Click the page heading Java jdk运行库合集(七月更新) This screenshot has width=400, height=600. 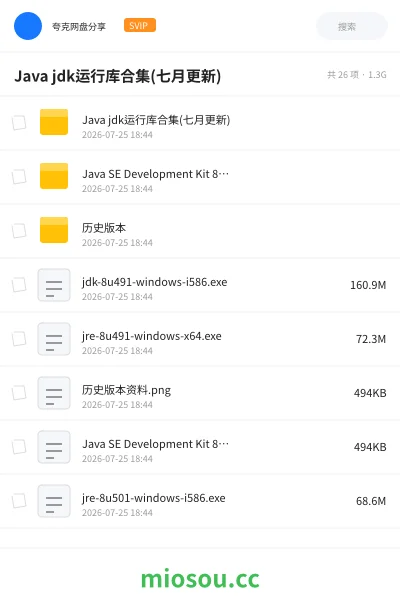point(118,76)
